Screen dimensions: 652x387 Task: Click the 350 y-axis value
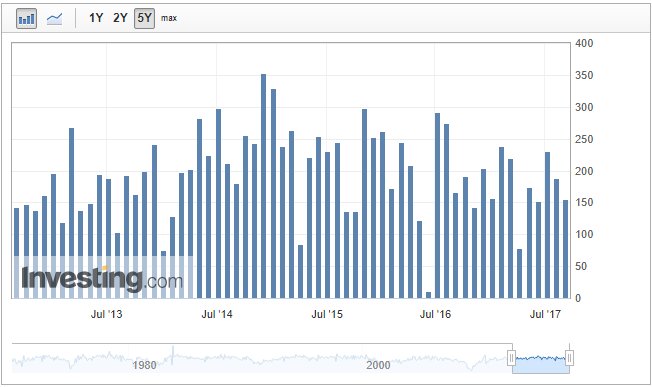coord(584,76)
